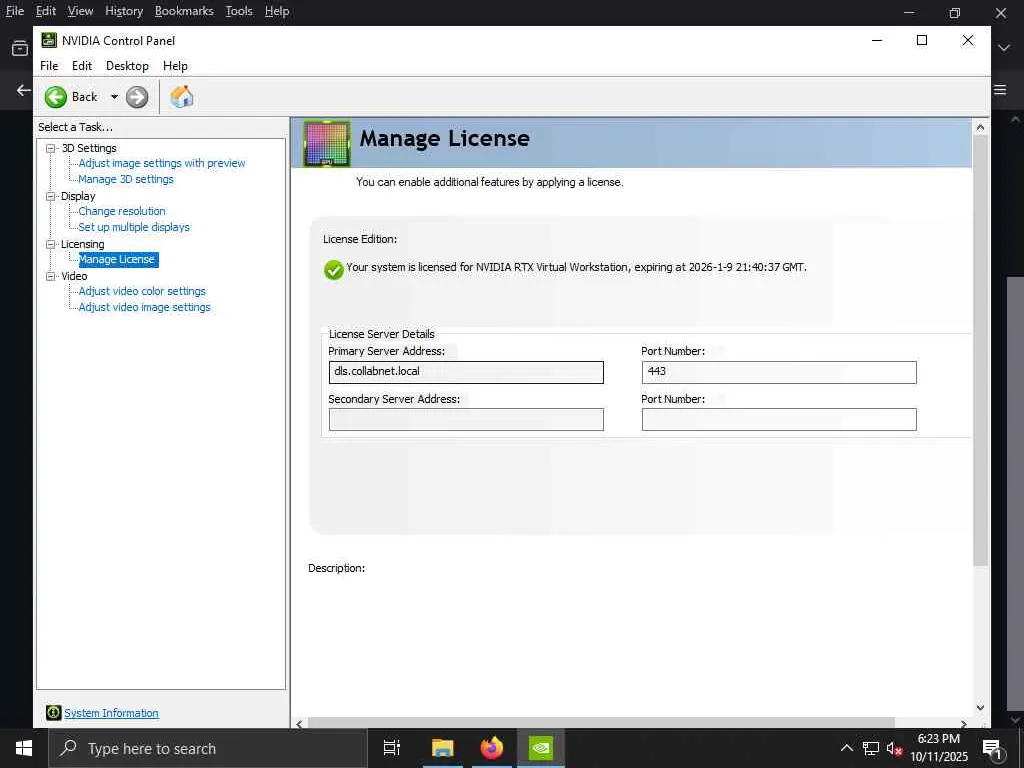Screen dimensions: 1024x768
Task: Click the green license status checkmark icon
Action: [334, 269]
